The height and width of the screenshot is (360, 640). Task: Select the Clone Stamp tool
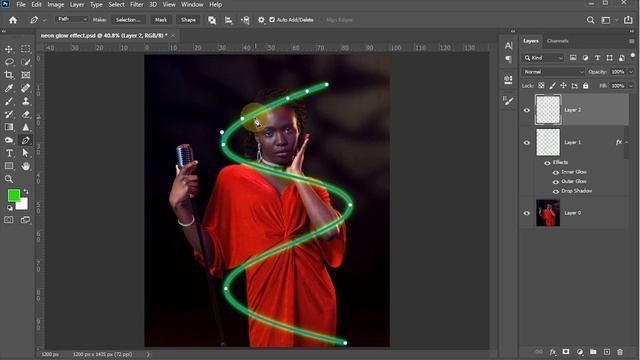(25, 101)
